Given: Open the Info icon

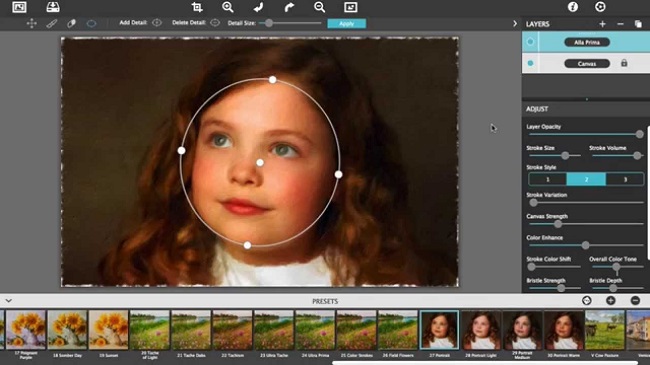Looking at the screenshot, I should 573,7.
